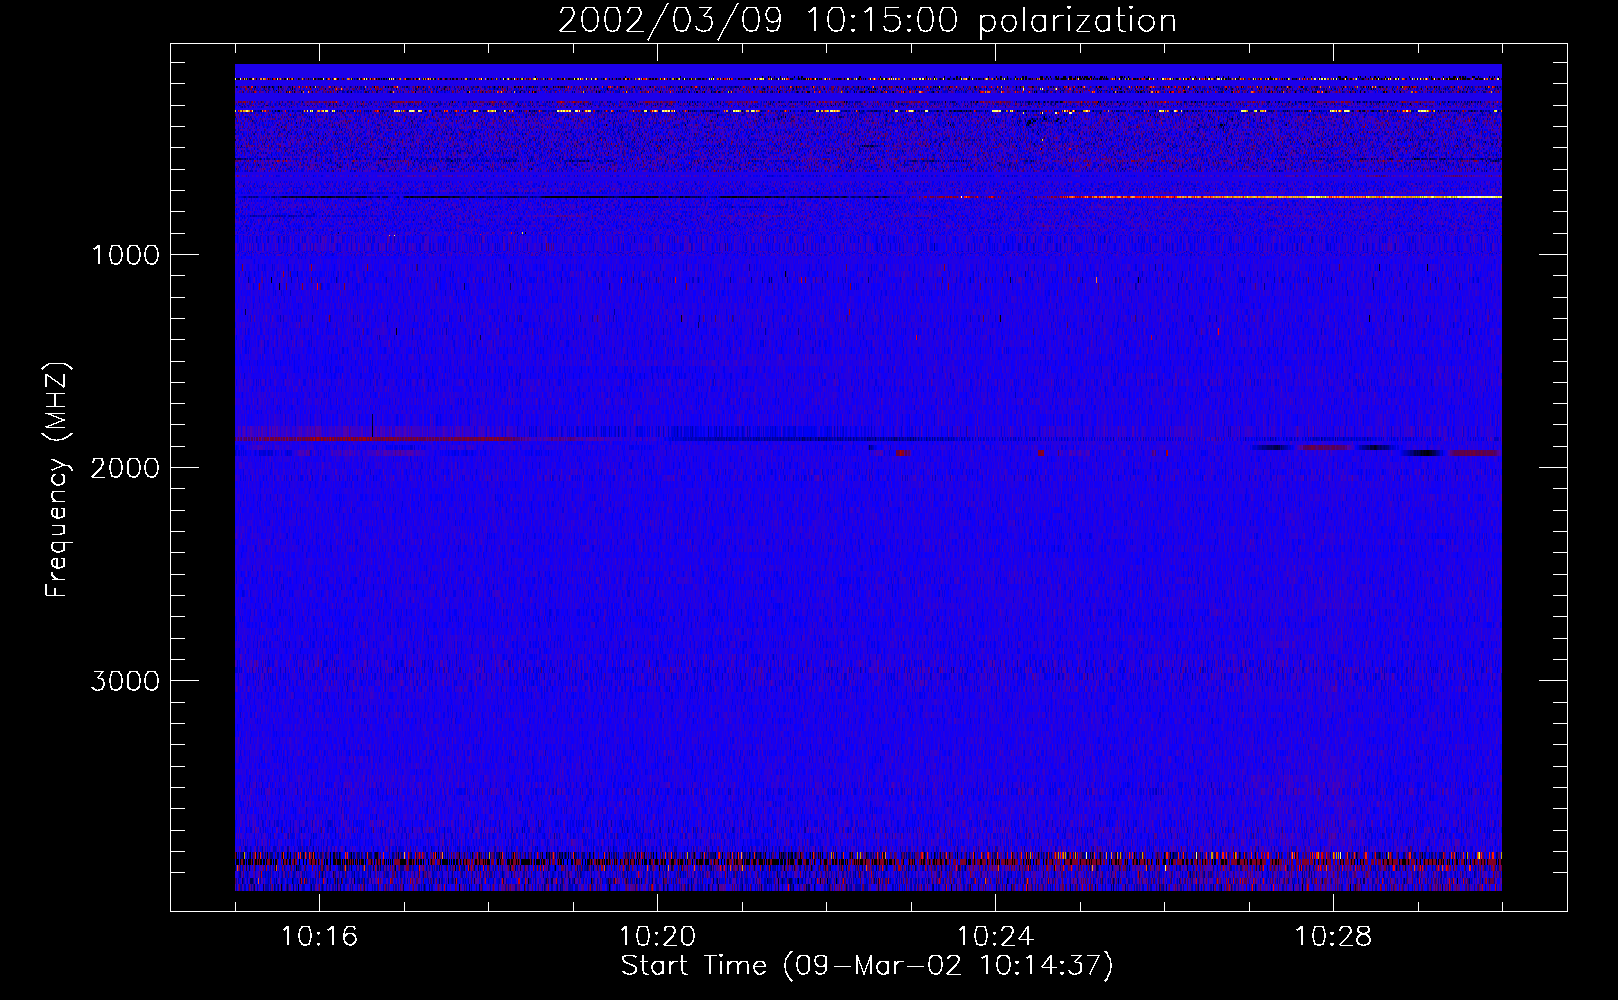The width and height of the screenshot is (1618, 1000).
Task: Click the plot title '2002/03/09 10:15:00 polarization'
Action: [x=867, y=21]
